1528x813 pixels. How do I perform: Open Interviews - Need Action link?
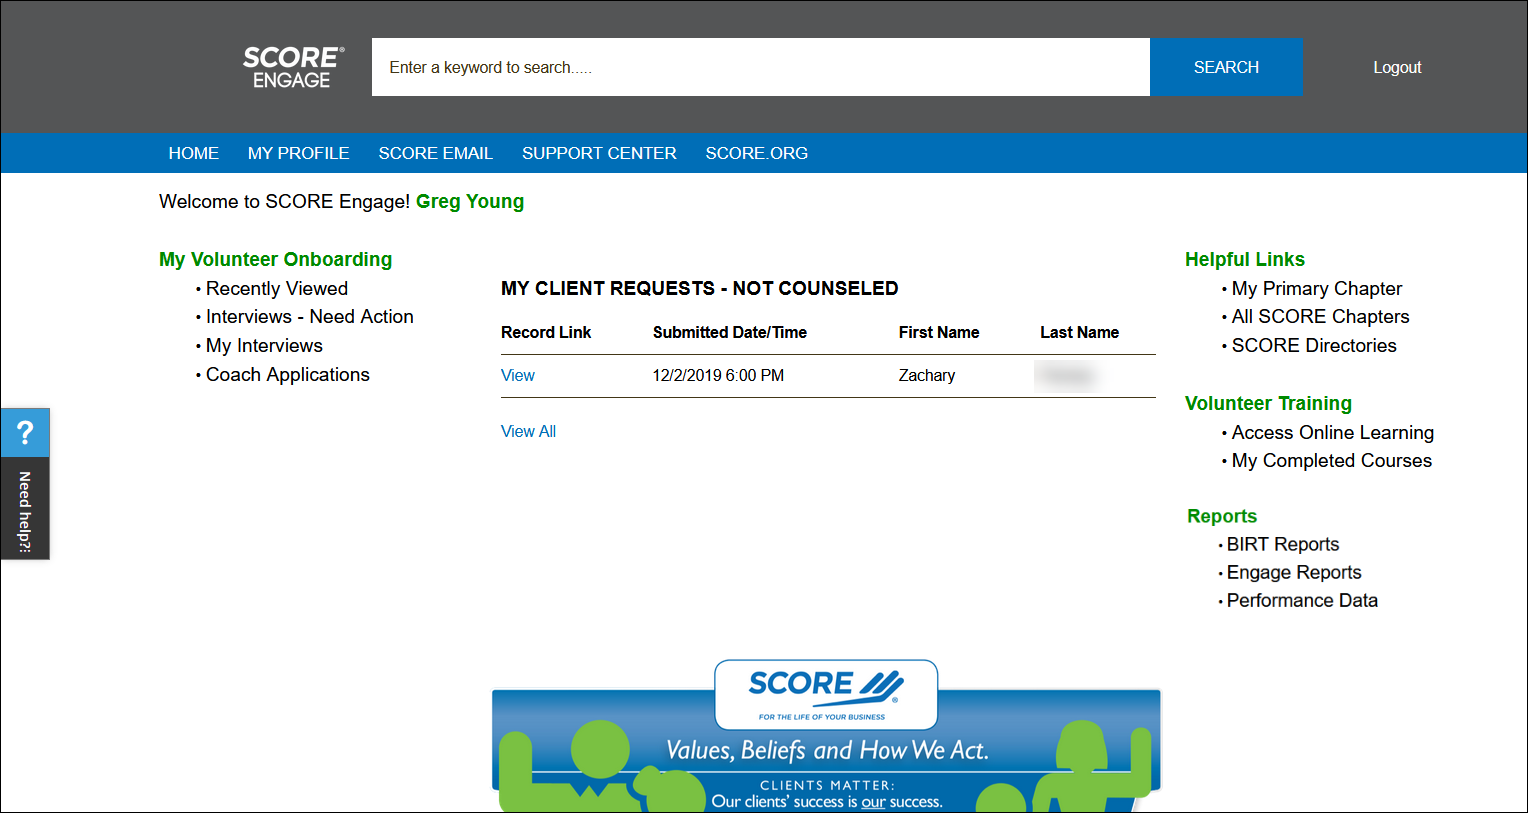pos(310,316)
